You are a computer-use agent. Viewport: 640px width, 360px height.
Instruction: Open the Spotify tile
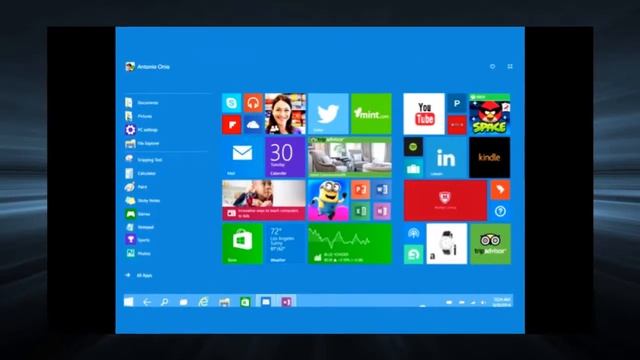[x=413, y=147]
